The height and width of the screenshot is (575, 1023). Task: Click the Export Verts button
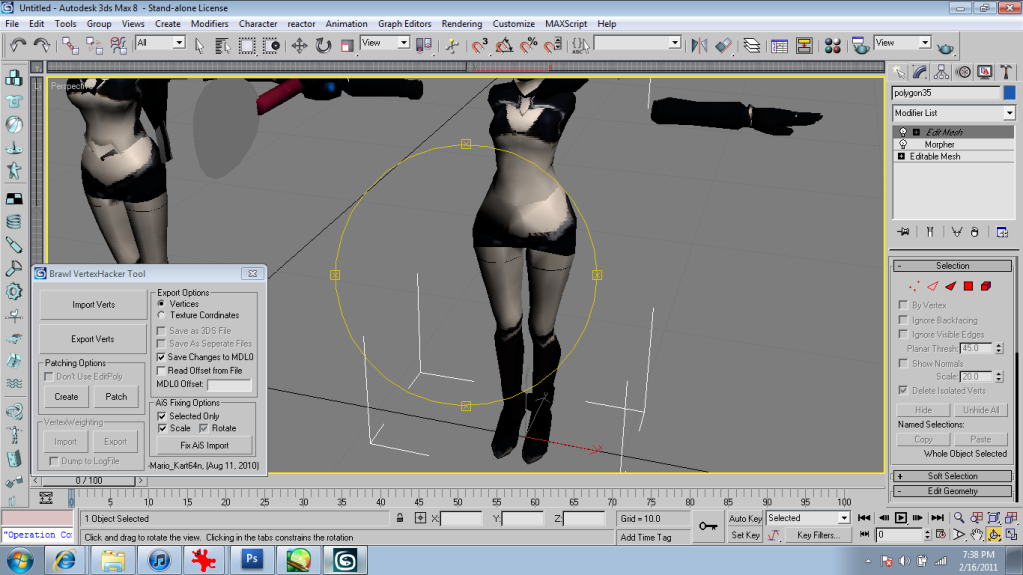coord(93,339)
